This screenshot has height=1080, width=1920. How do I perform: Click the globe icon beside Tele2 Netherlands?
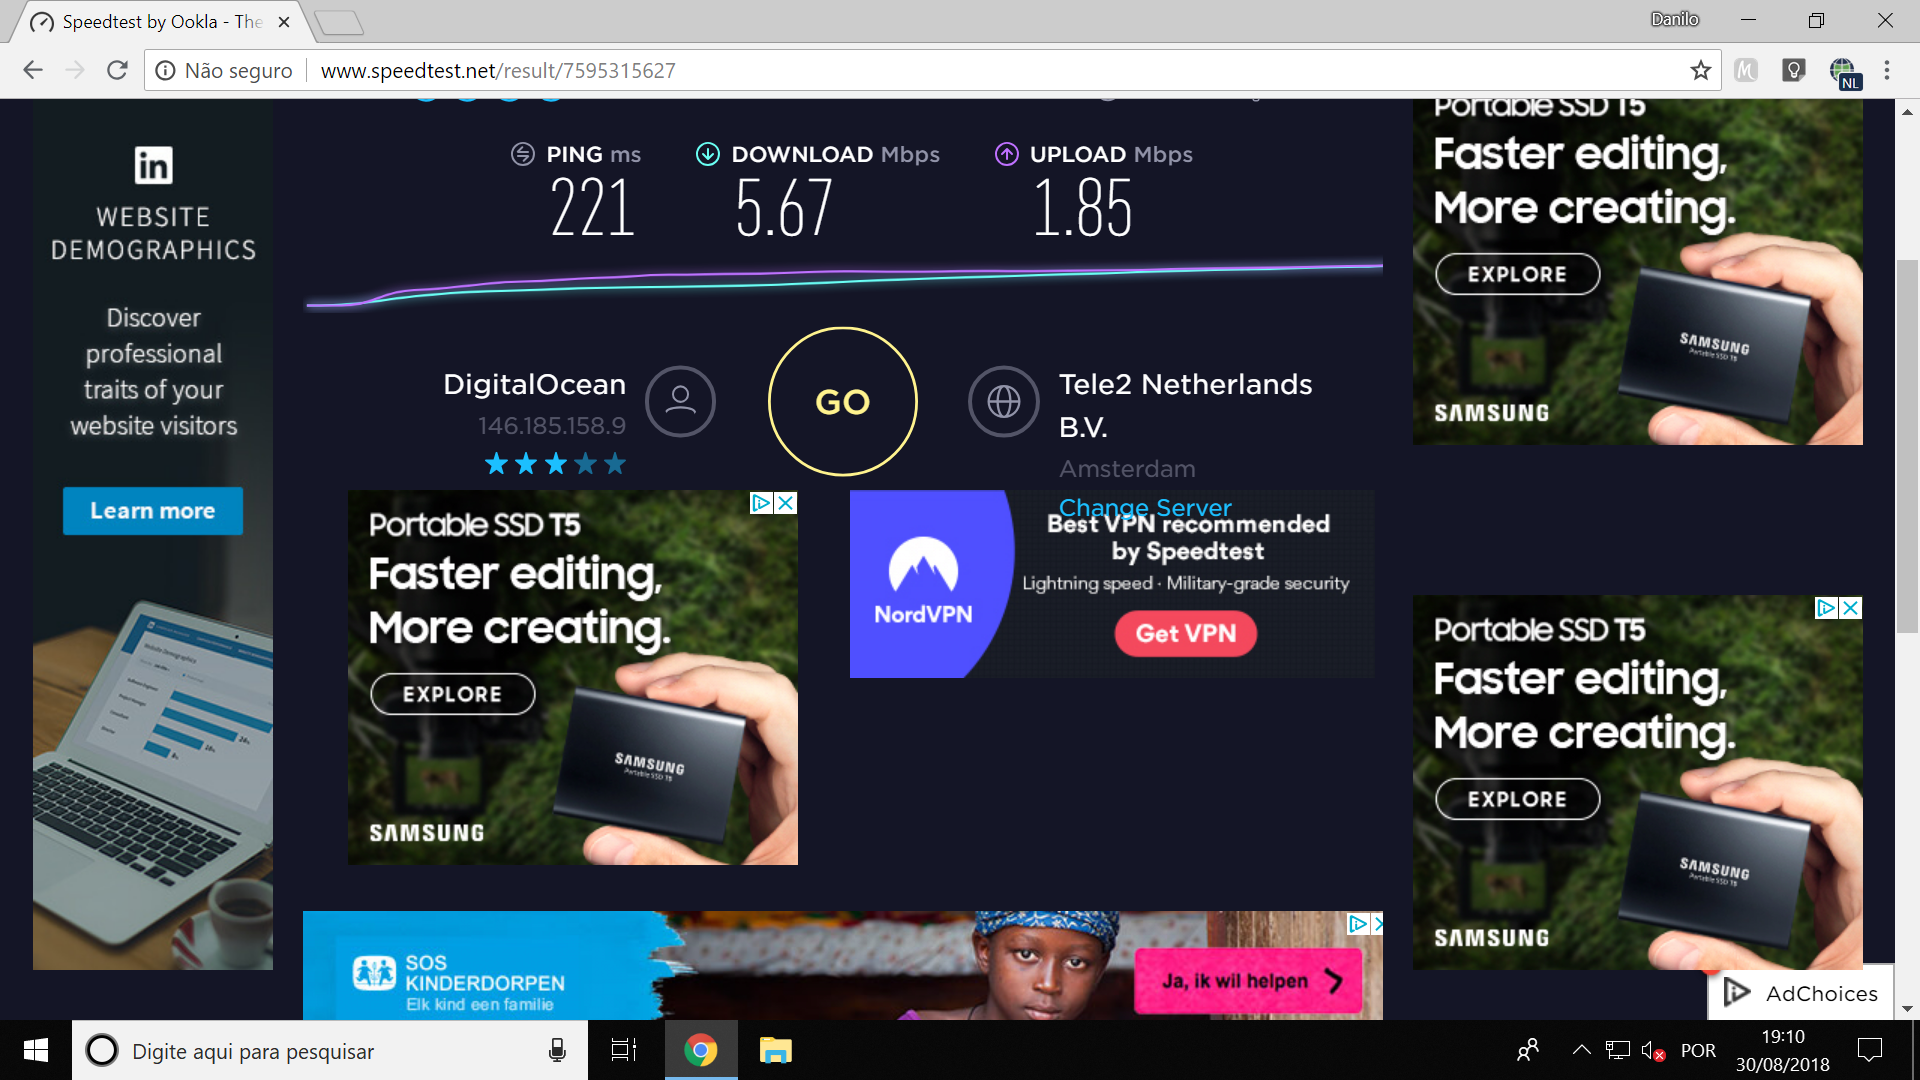click(1004, 401)
